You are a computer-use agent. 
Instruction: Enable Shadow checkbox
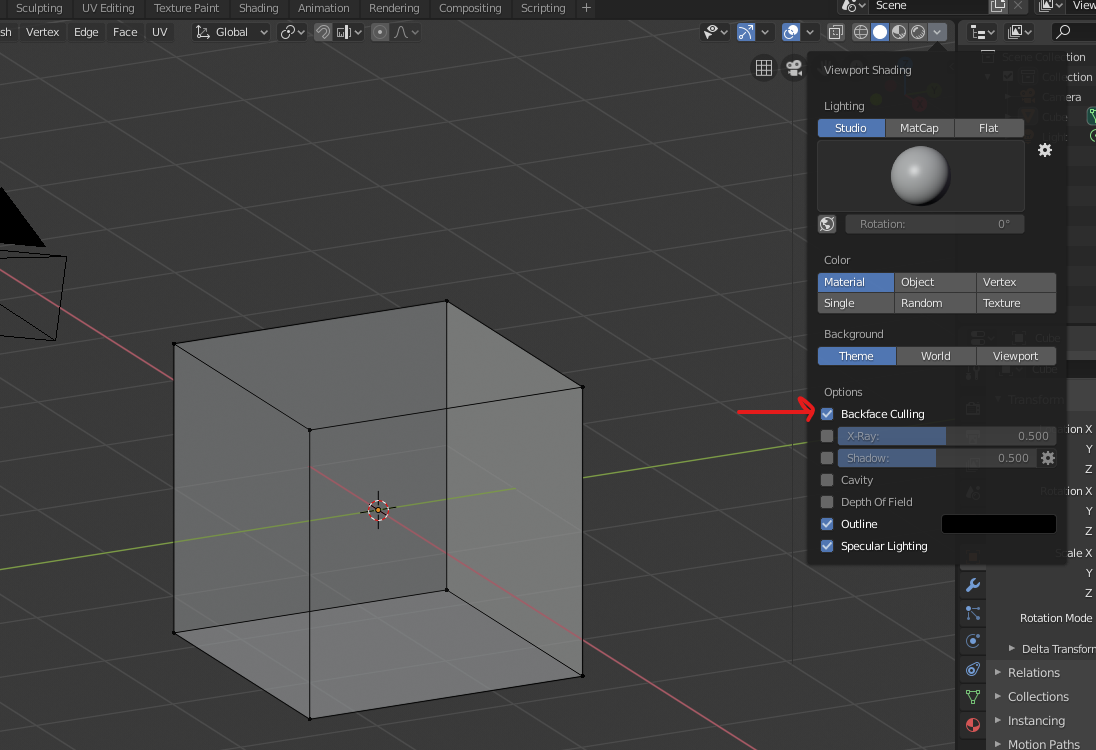pos(827,458)
